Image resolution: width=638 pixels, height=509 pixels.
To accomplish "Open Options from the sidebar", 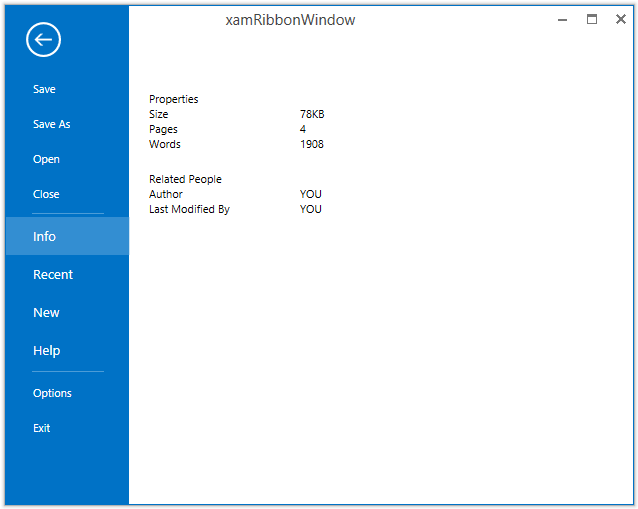I will pyautogui.click(x=53, y=393).
